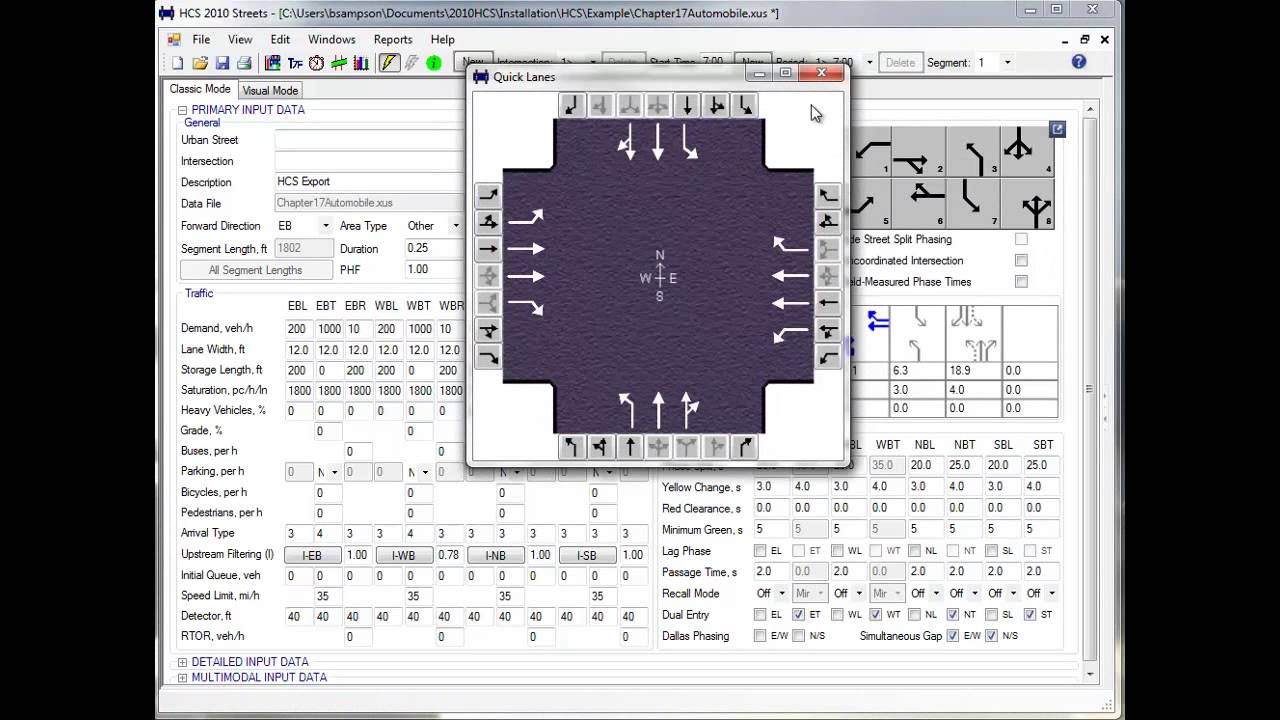This screenshot has width=1280, height=720.
Task: Toggle Field-Measured Phase Times checkbox
Action: 1021,282
